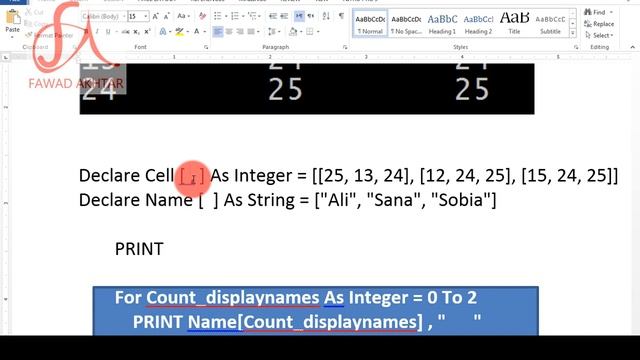The image size is (640, 360).
Task: Expand numbering library dropdown arrow
Action: 243,16
